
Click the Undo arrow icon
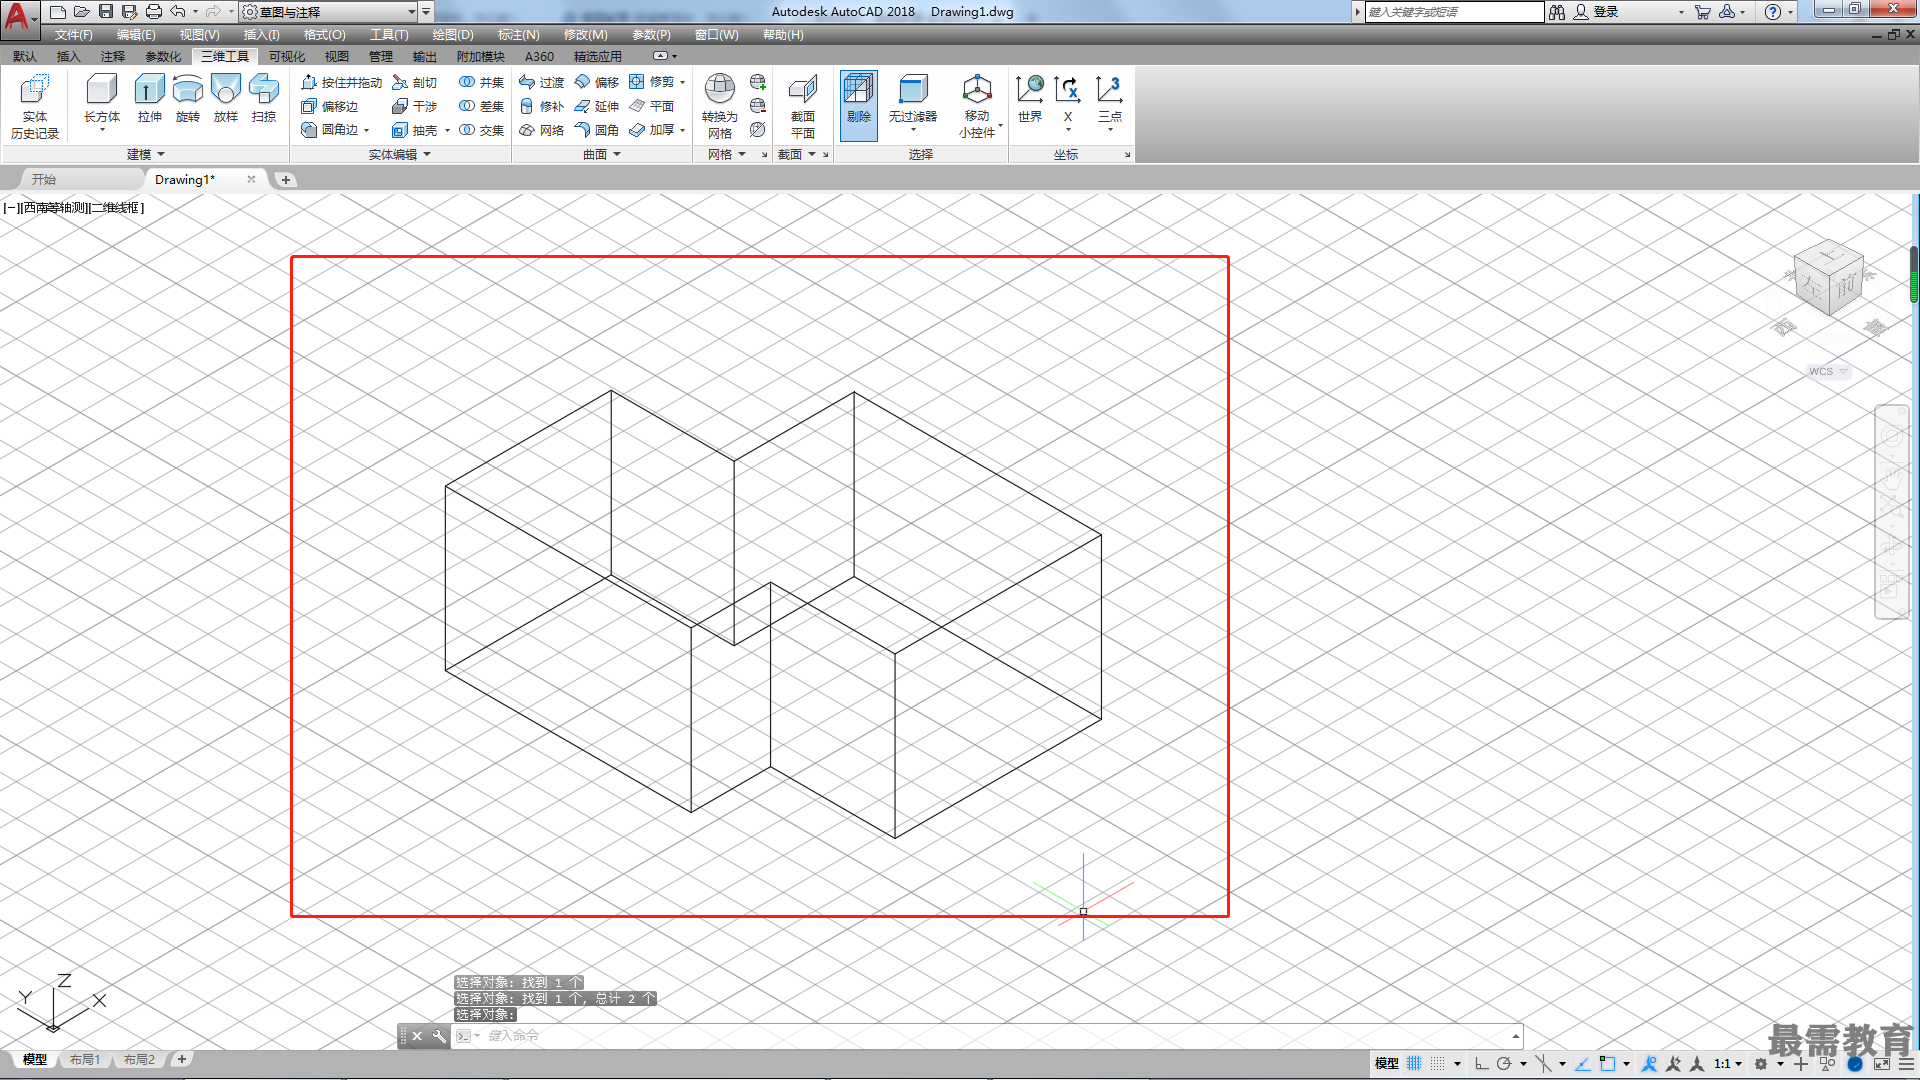click(x=178, y=12)
